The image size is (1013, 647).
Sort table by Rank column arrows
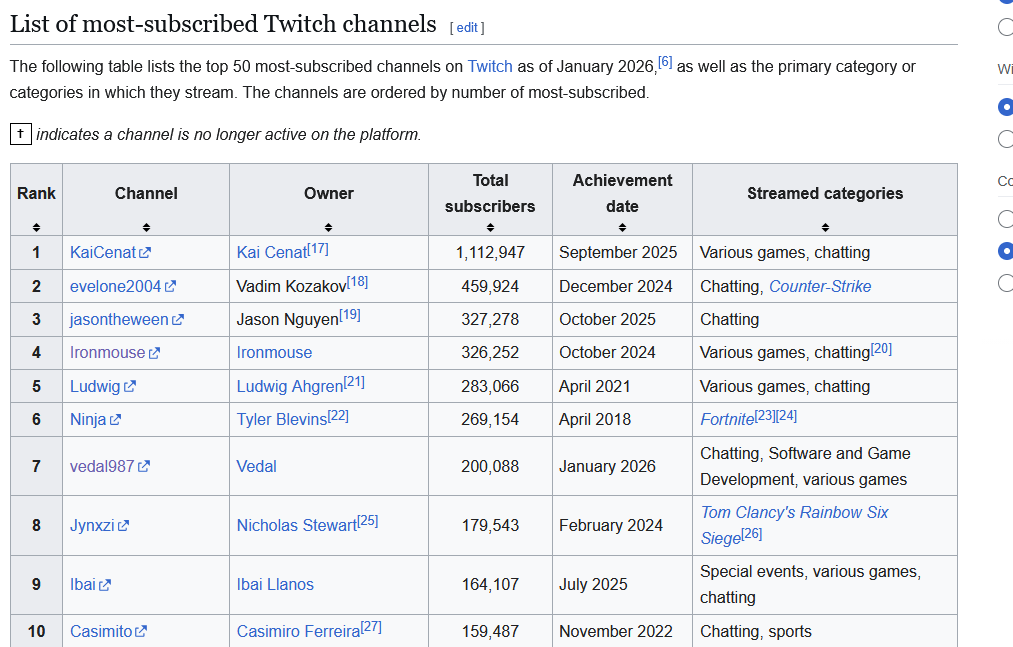36,228
